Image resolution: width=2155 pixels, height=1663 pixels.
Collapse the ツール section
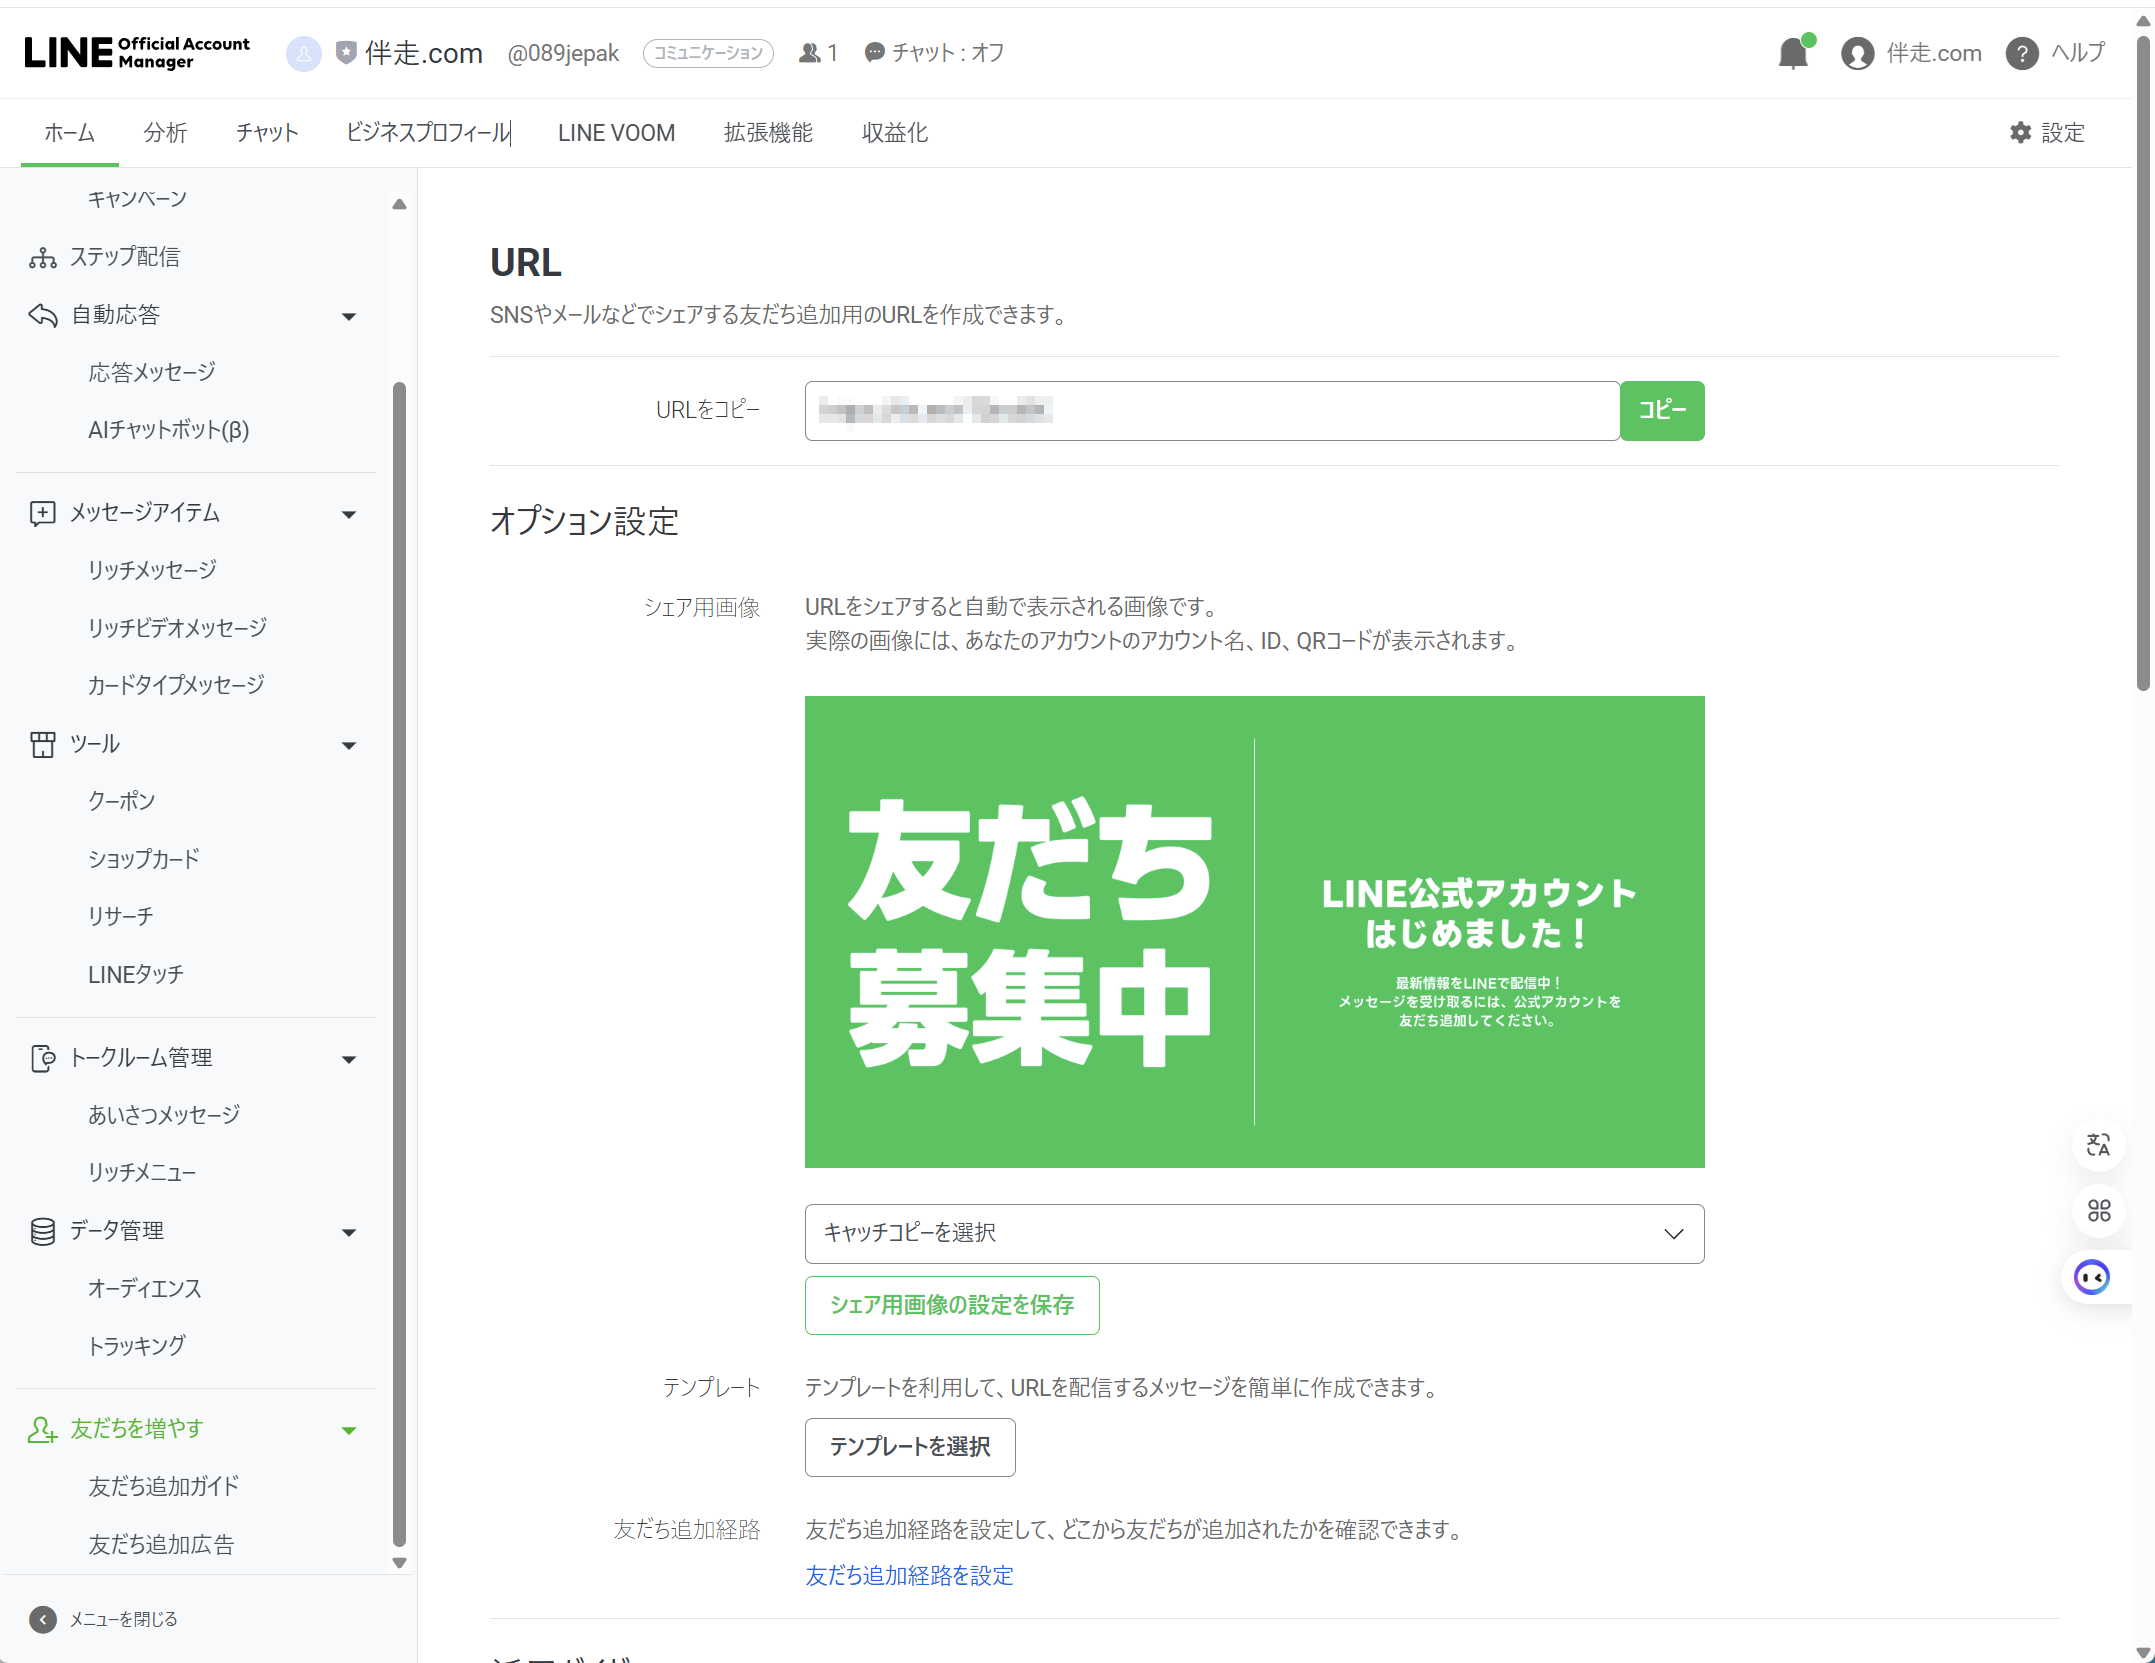tap(349, 746)
